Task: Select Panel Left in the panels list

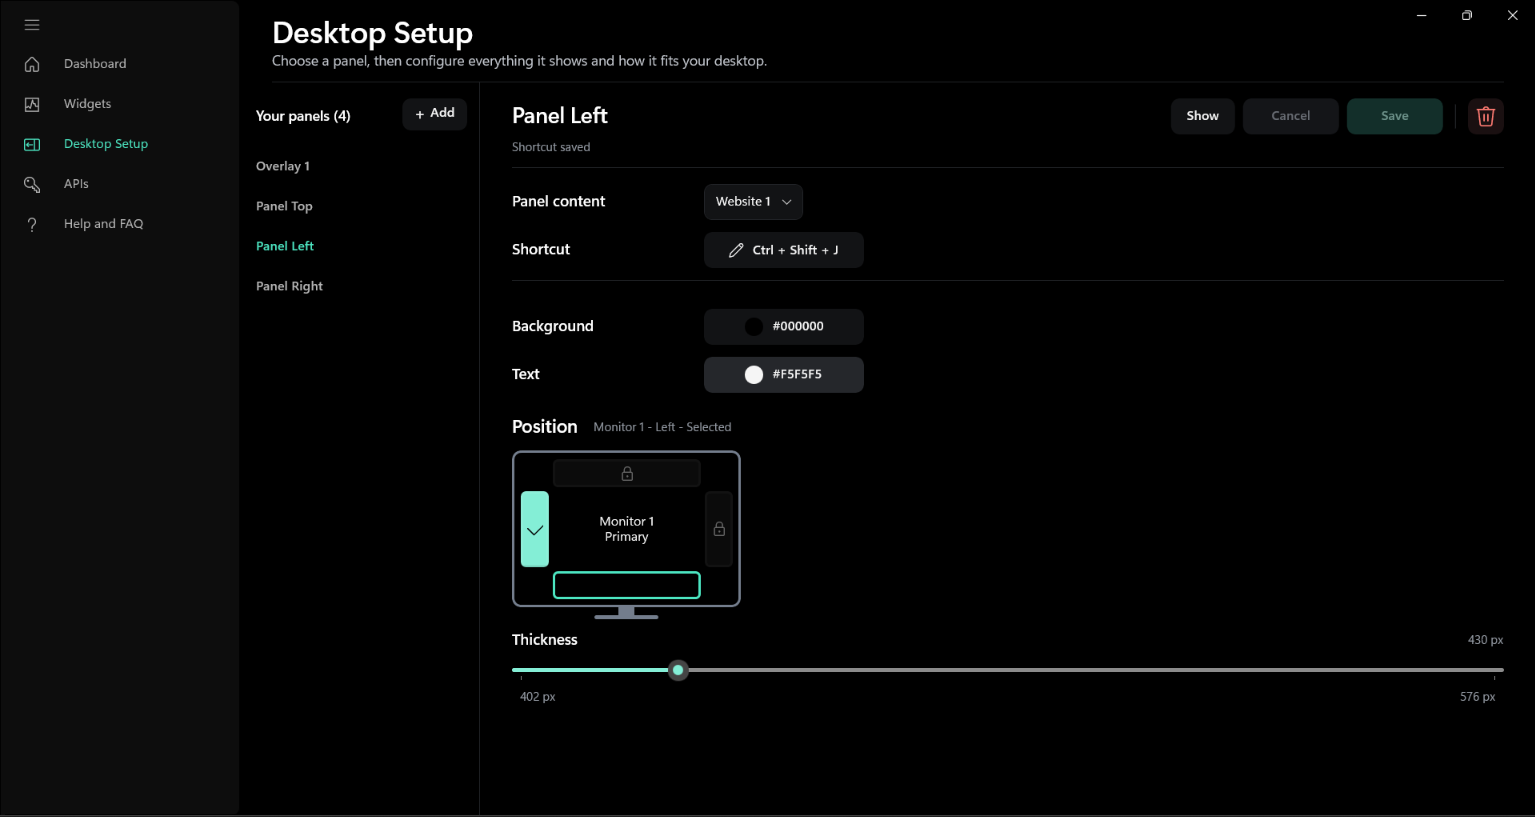Action: tap(285, 246)
